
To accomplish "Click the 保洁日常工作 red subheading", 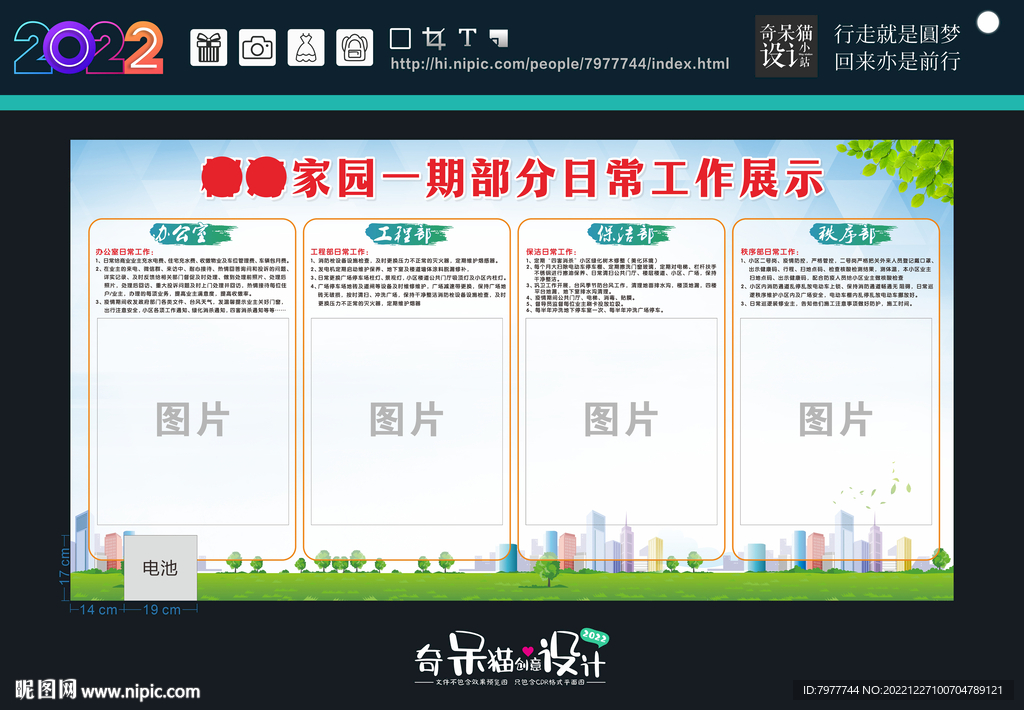I will click(x=551, y=252).
